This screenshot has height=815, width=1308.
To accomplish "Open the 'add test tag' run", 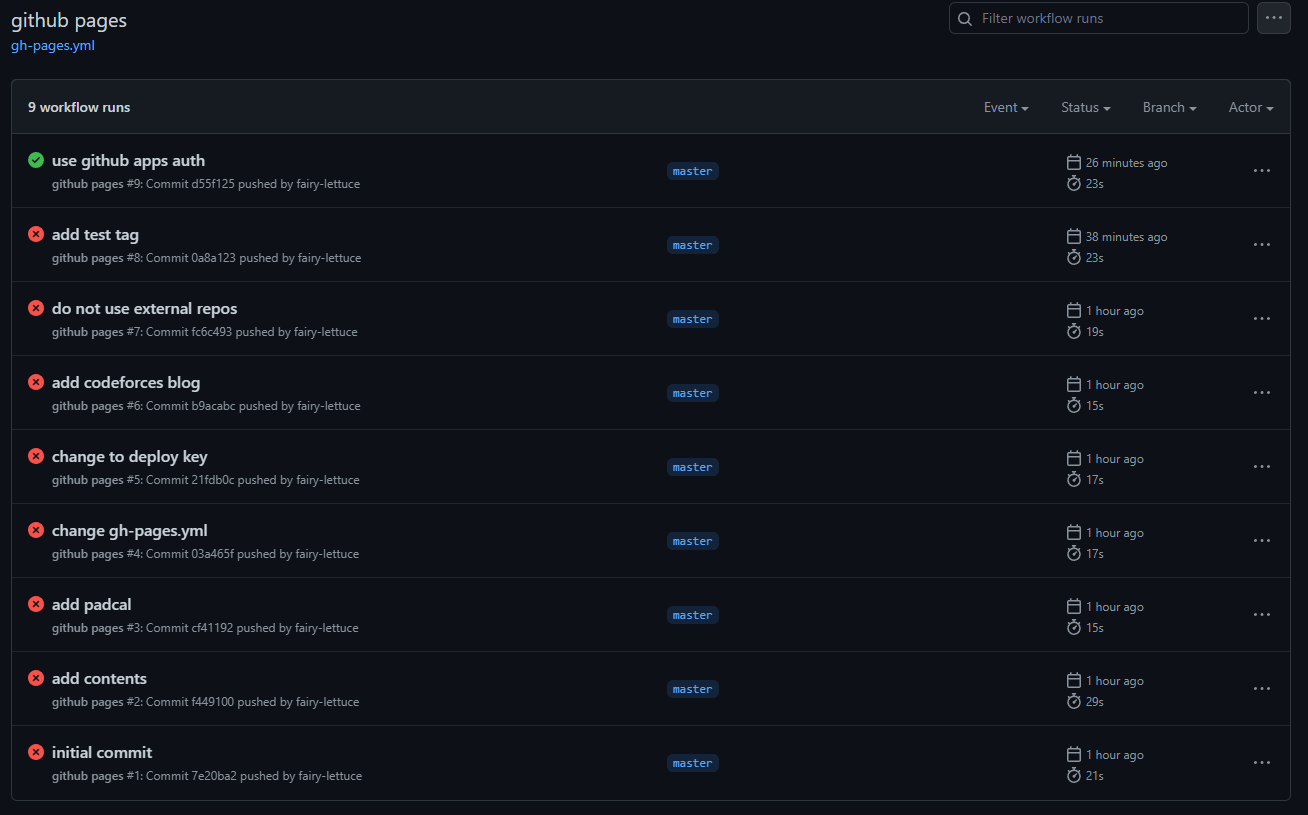I will 95,234.
